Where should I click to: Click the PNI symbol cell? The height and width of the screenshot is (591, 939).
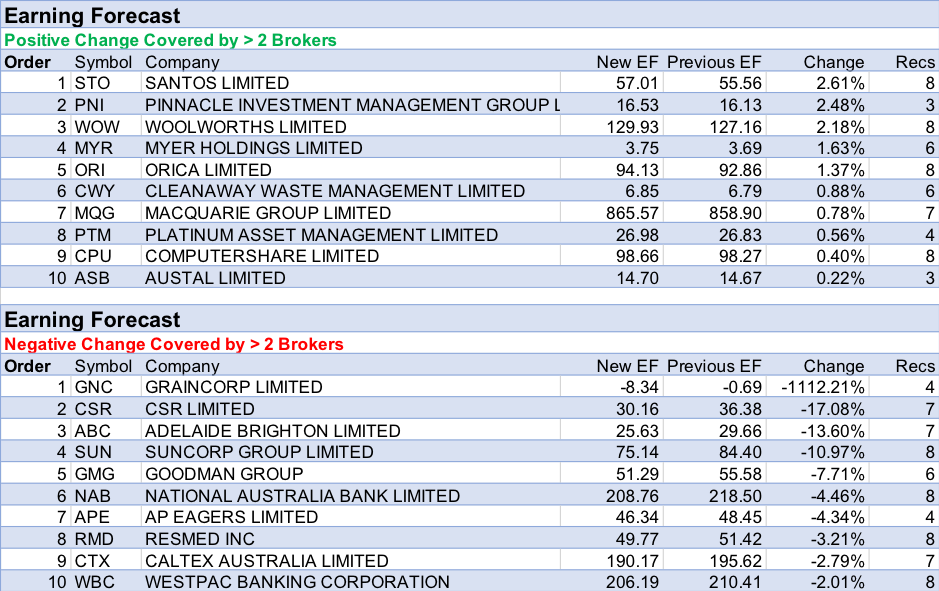coord(94,105)
